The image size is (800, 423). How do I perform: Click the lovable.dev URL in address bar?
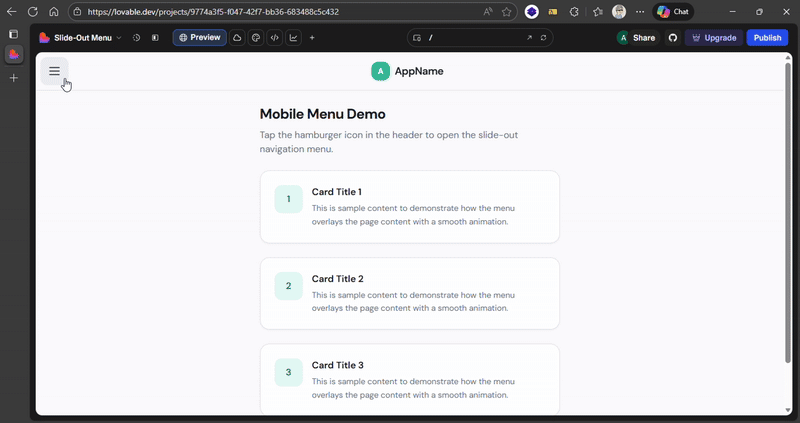[213, 12]
